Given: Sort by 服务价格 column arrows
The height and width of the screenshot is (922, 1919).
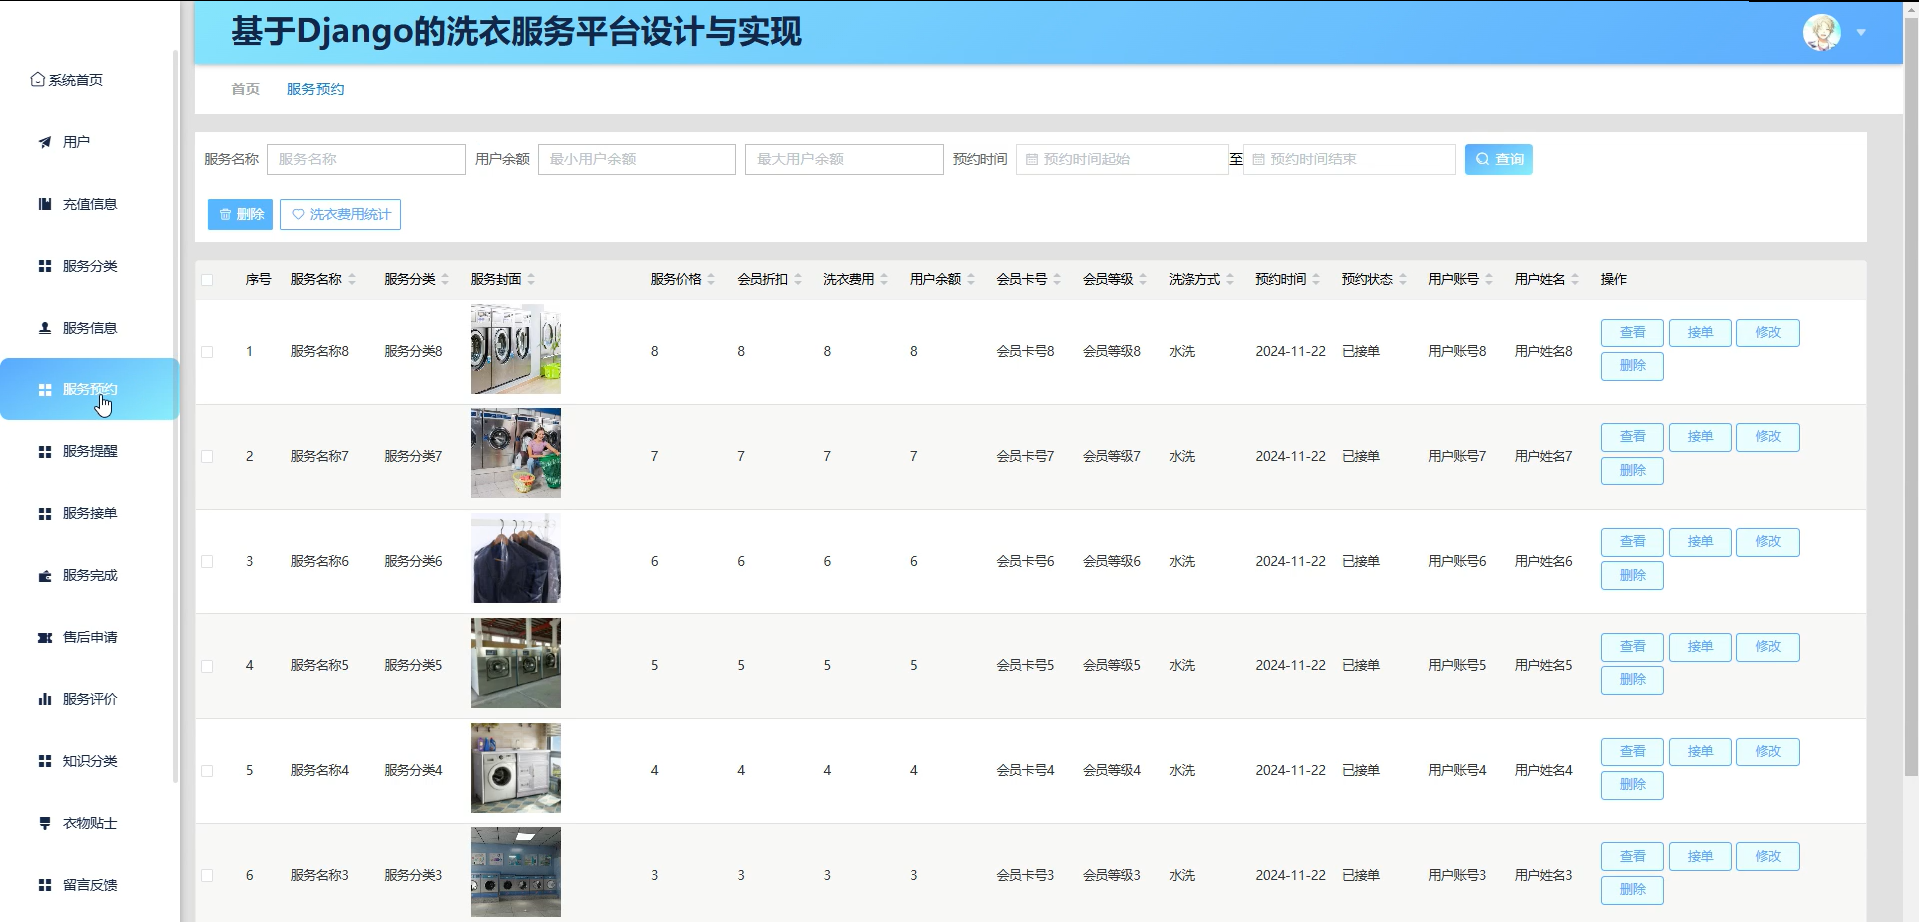Looking at the screenshot, I should [711, 280].
